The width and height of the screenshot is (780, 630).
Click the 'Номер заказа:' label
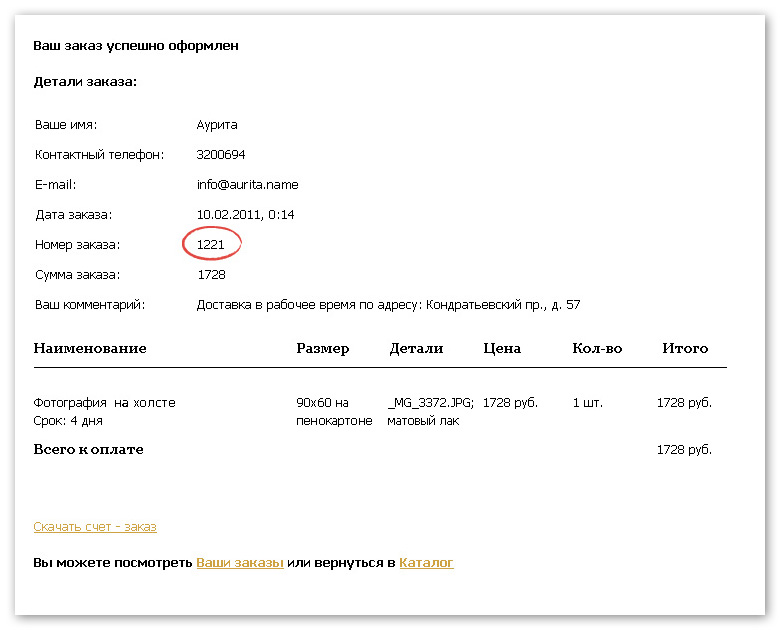click(x=78, y=245)
